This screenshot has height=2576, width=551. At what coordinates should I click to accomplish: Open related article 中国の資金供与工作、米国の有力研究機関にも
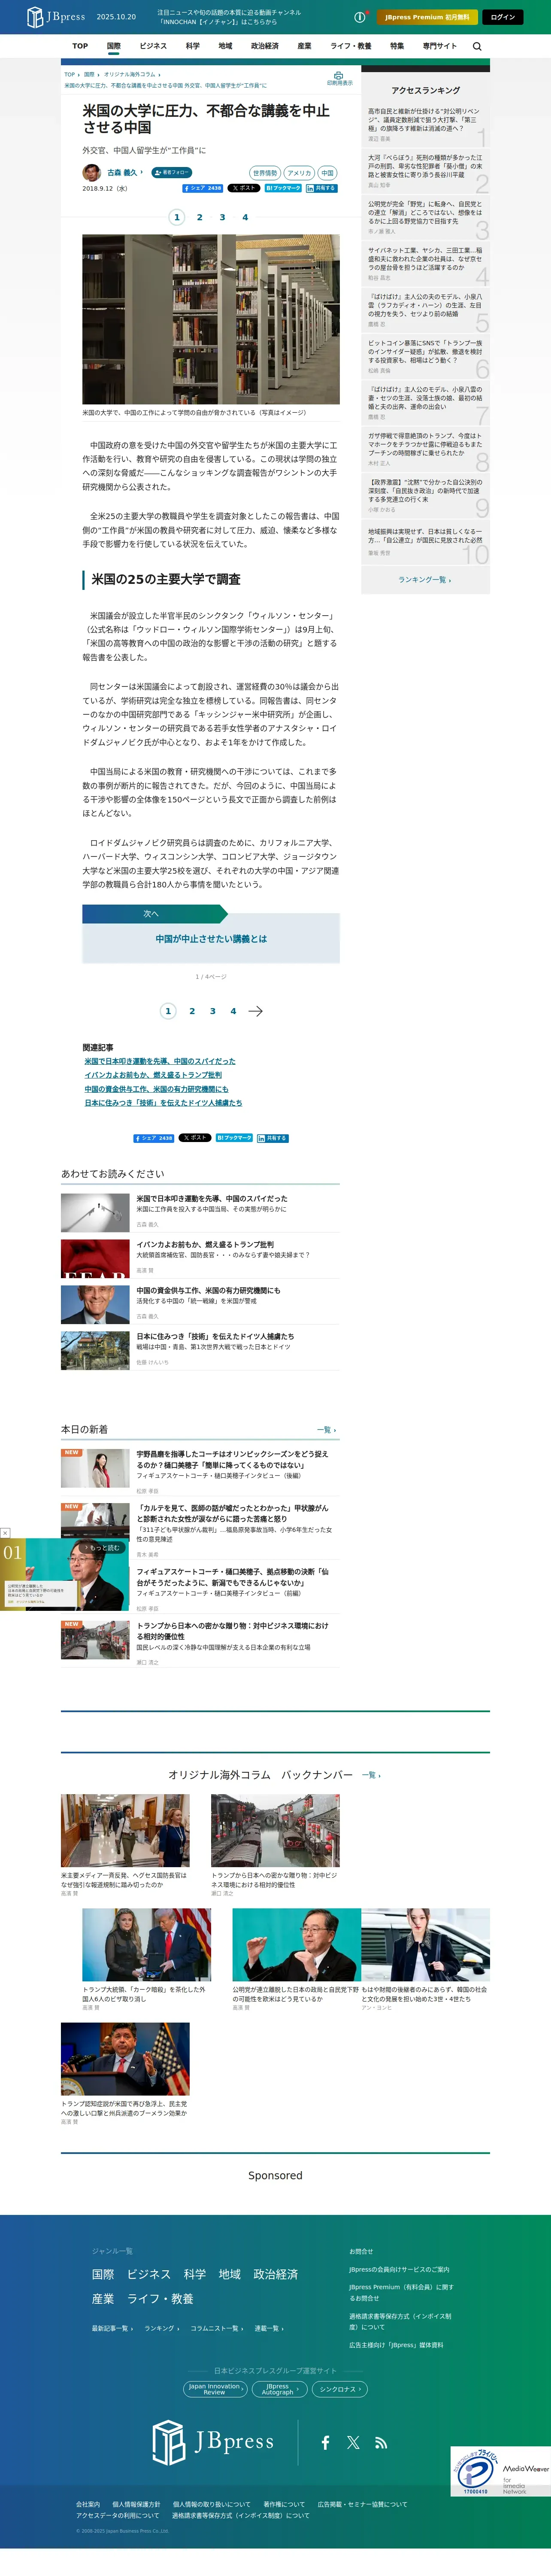click(x=156, y=1089)
